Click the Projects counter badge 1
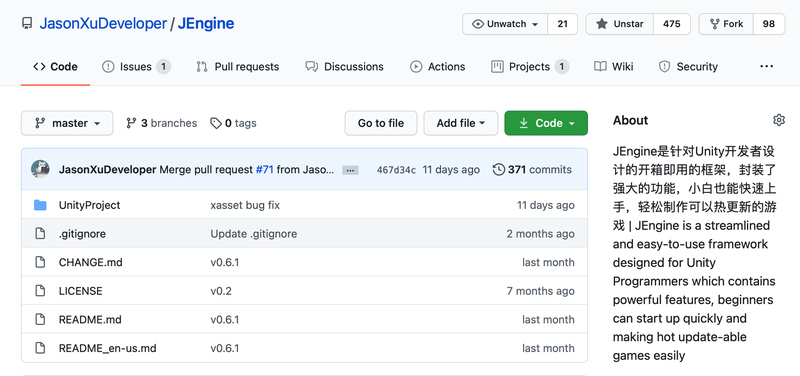The height and width of the screenshot is (376, 800). [562, 67]
